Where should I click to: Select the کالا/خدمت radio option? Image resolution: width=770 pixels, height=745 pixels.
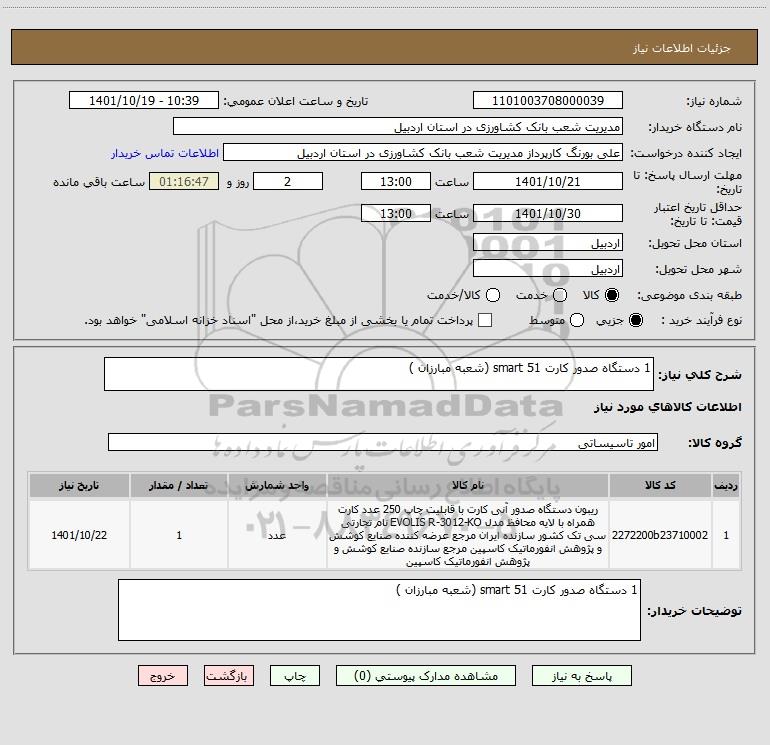pos(493,295)
